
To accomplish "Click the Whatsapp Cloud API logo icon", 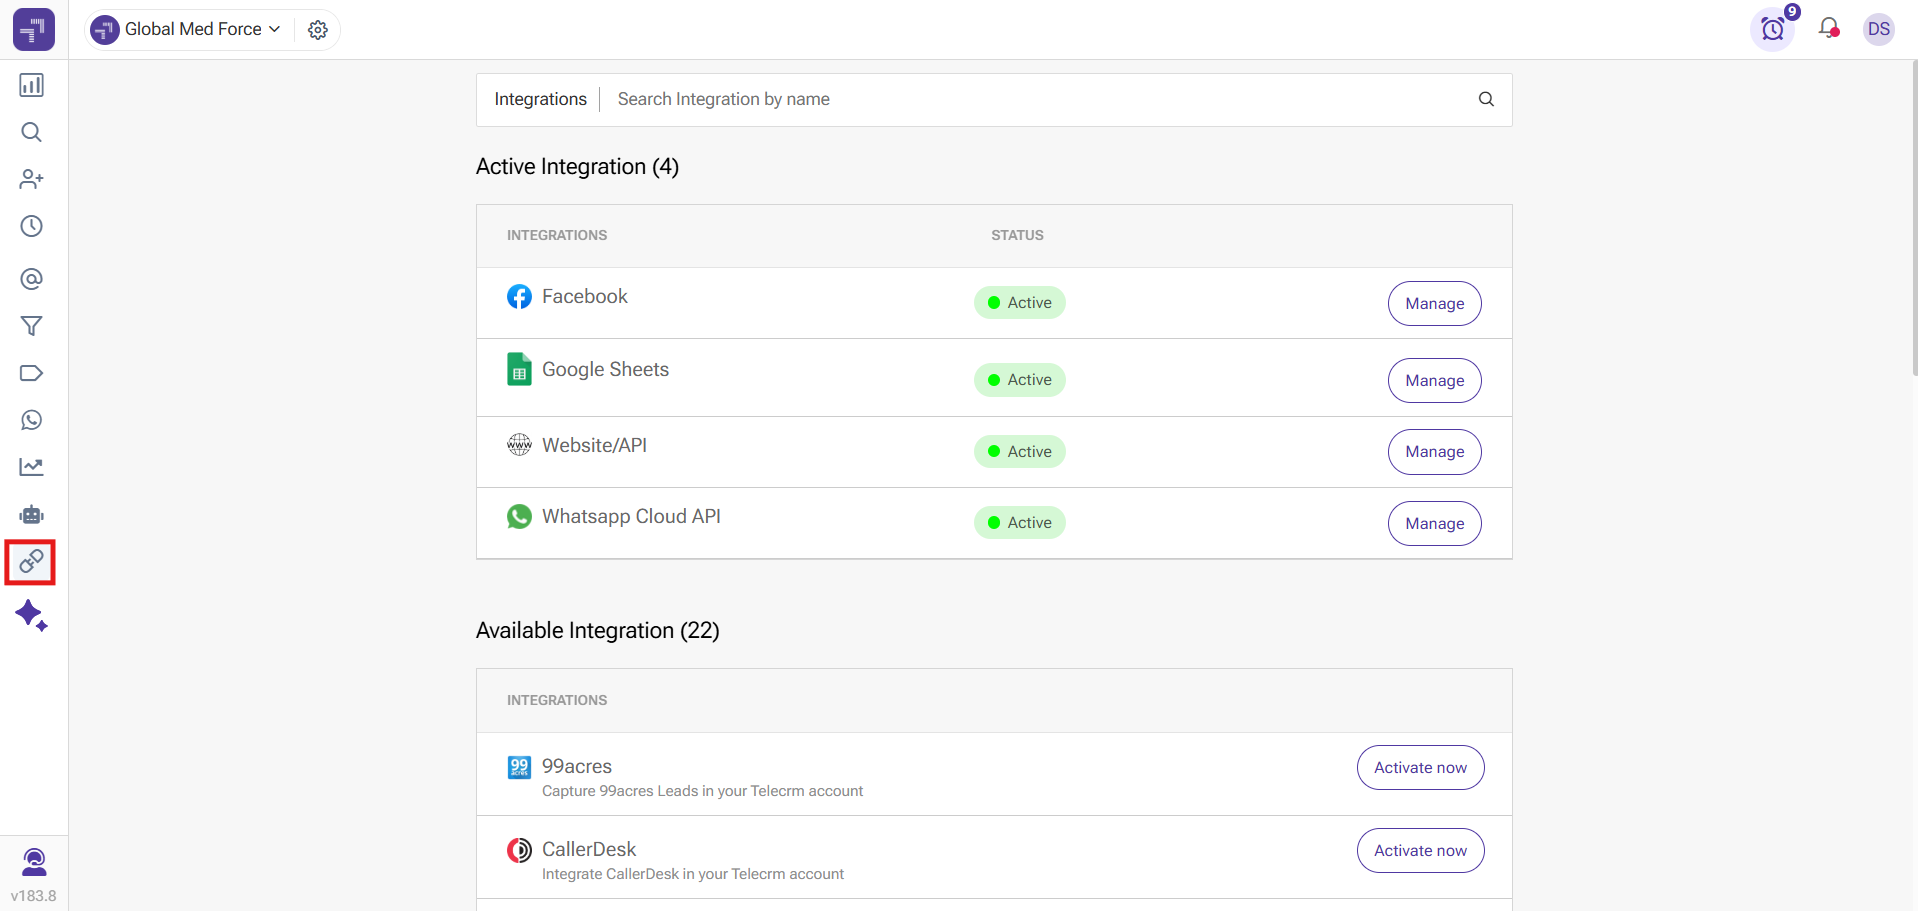I will click(519, 516).
